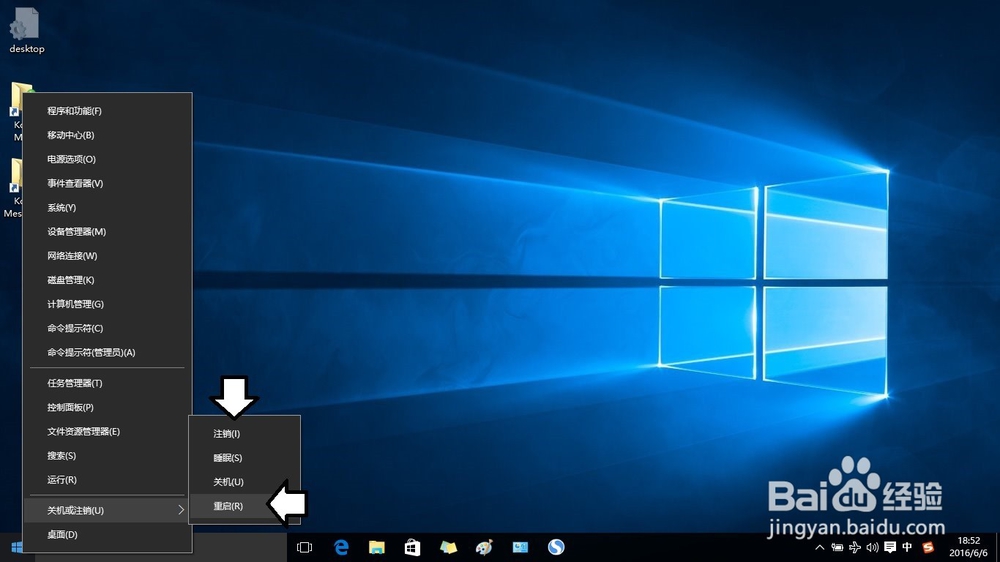Open 电源选项(O)
The image size is (1000, 562).
(x=107, y=159)
